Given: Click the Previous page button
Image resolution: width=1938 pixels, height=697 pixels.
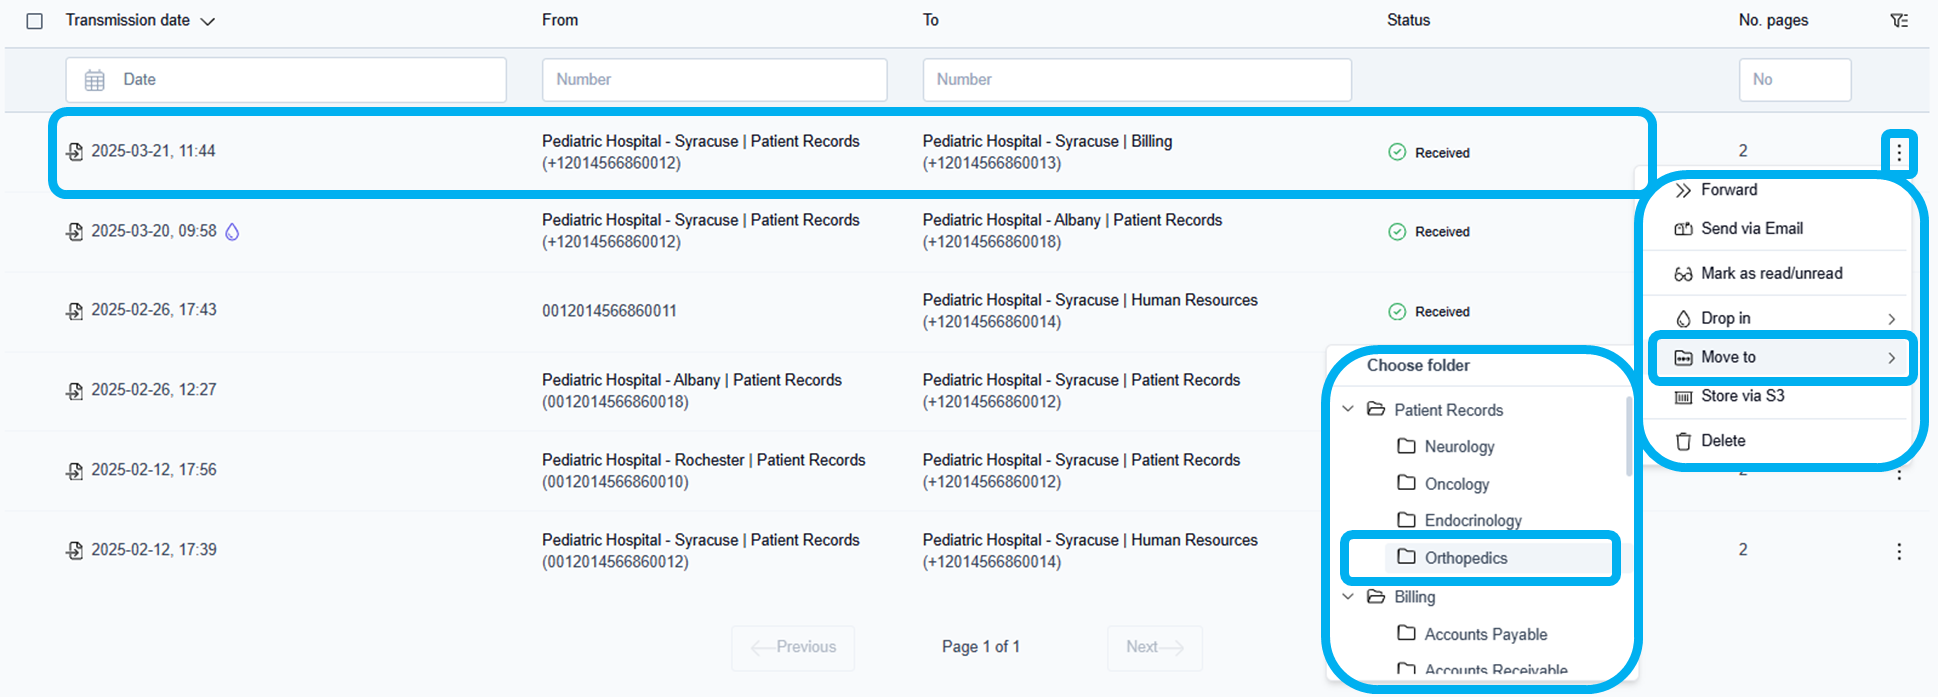Looking at the screenshot, I should pos(793,648).
